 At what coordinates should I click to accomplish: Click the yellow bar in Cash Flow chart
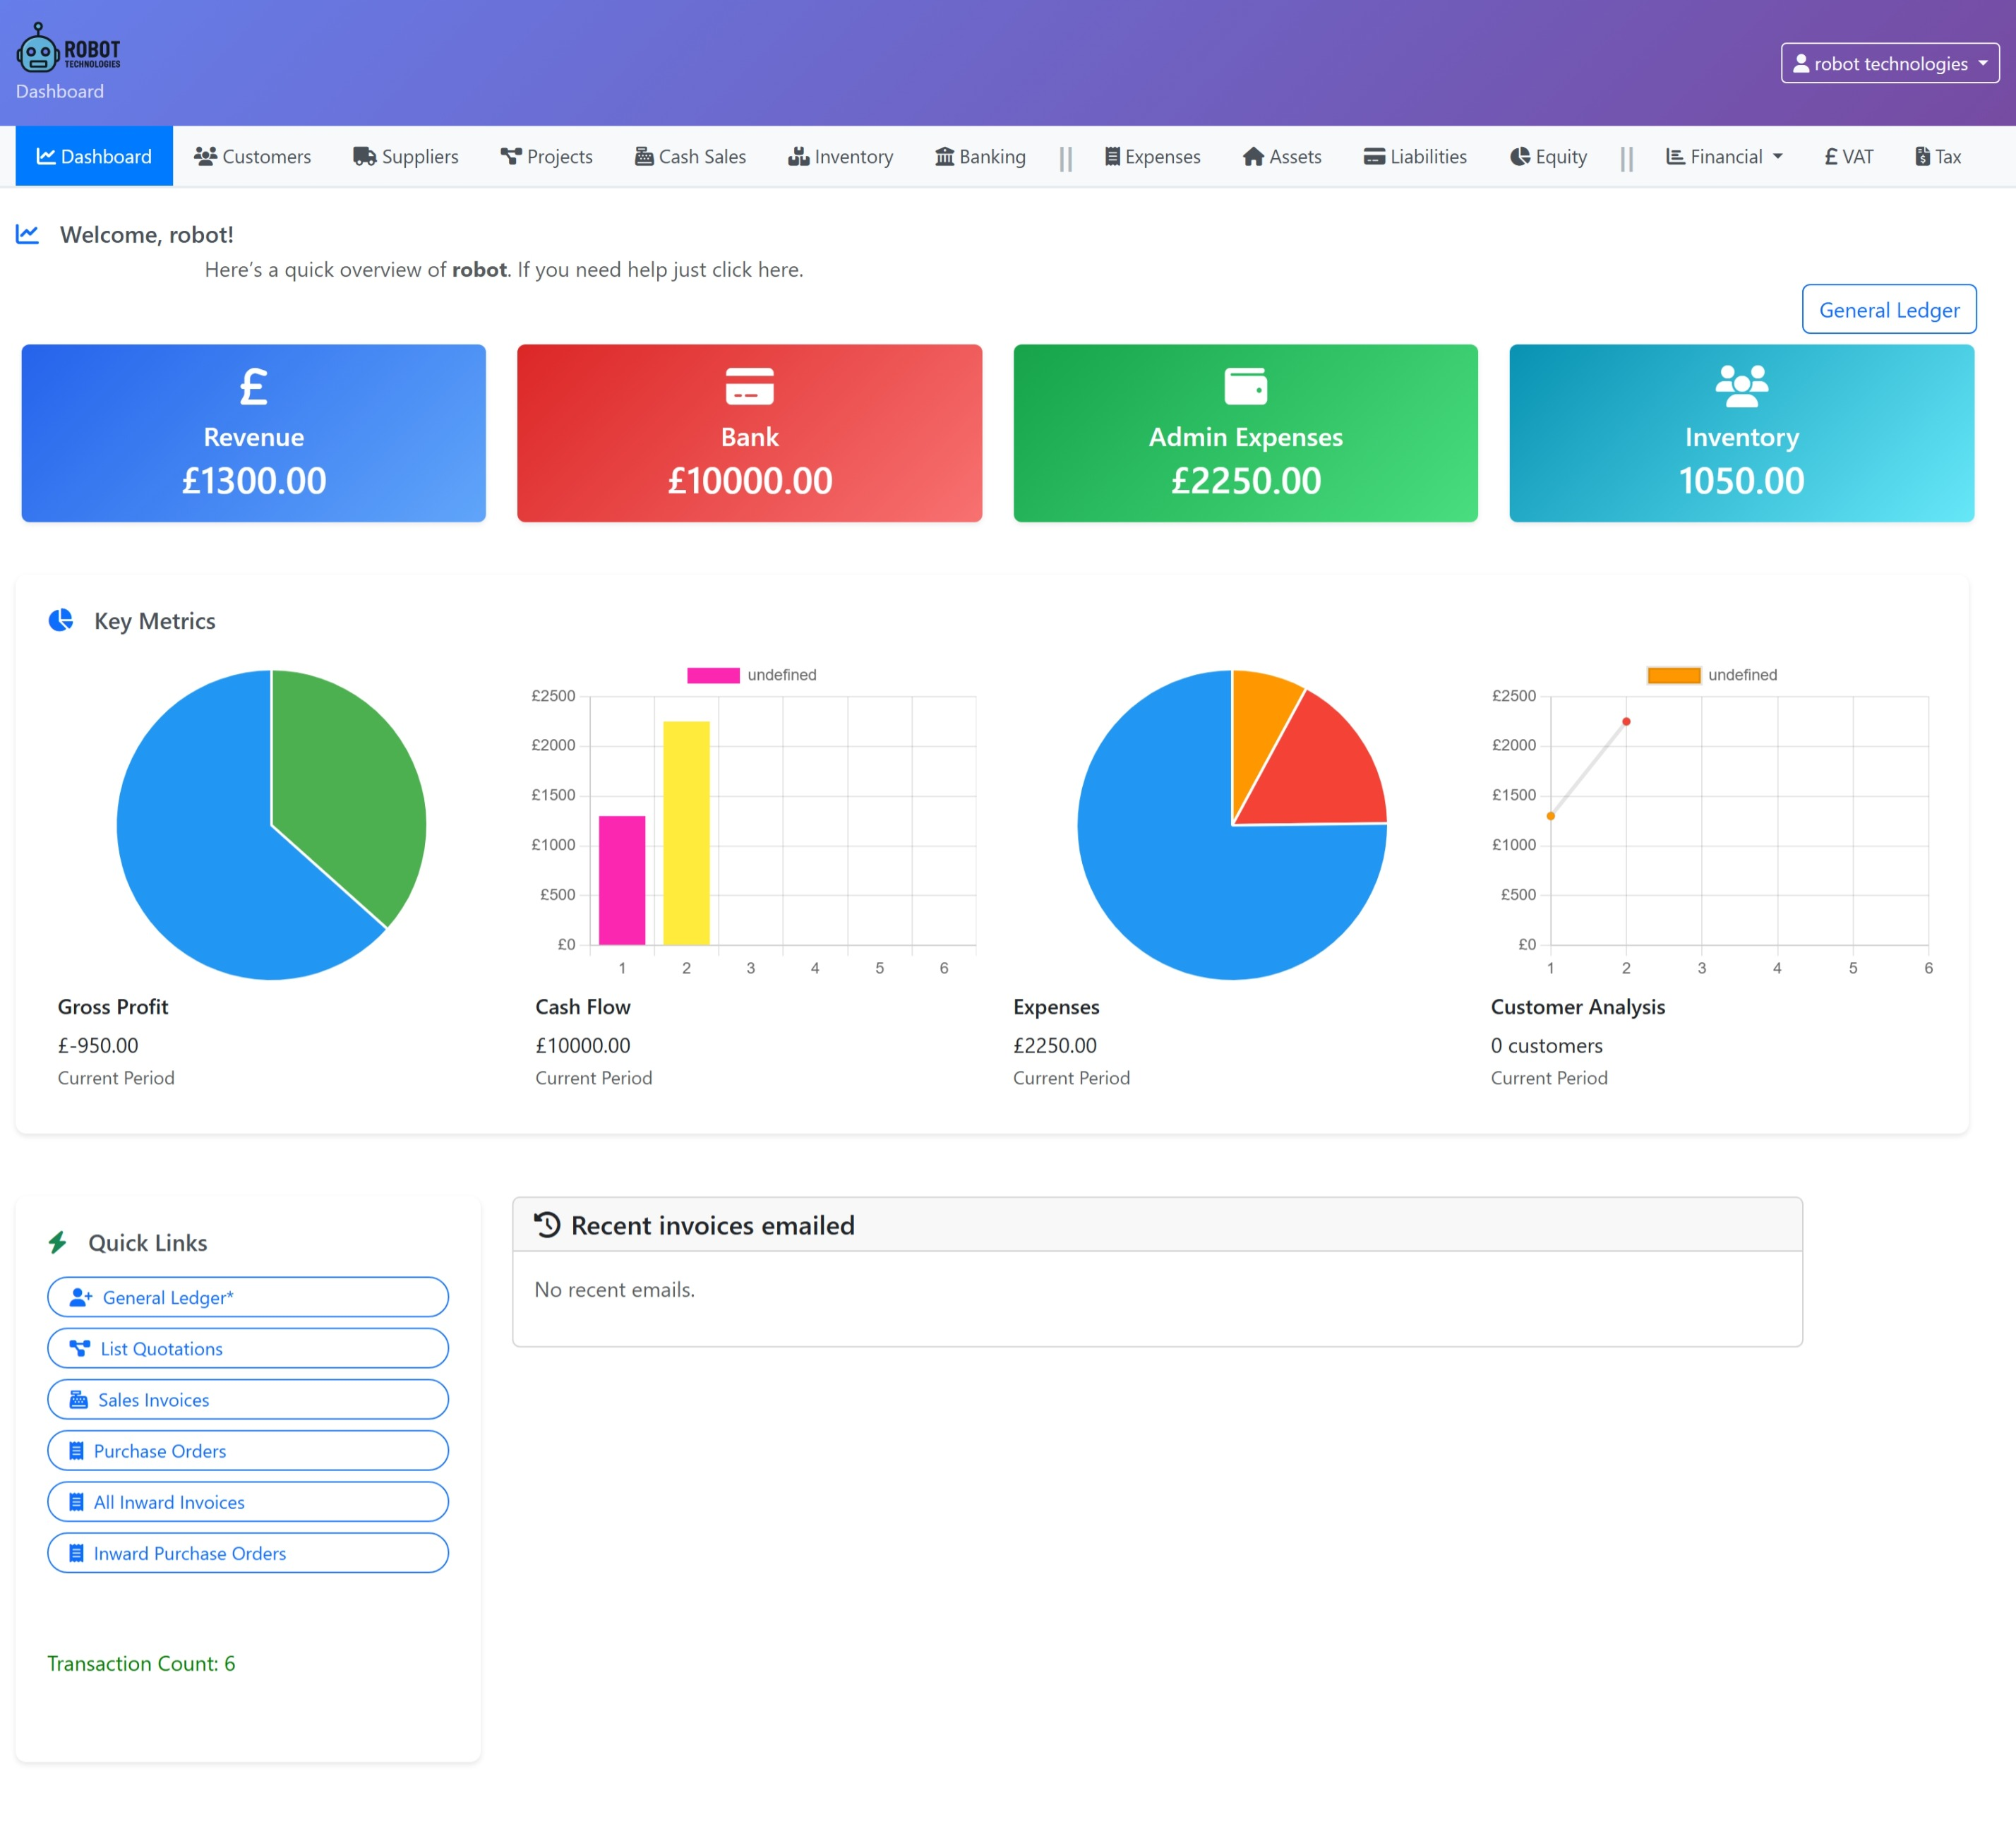click(x=686, y=833)
